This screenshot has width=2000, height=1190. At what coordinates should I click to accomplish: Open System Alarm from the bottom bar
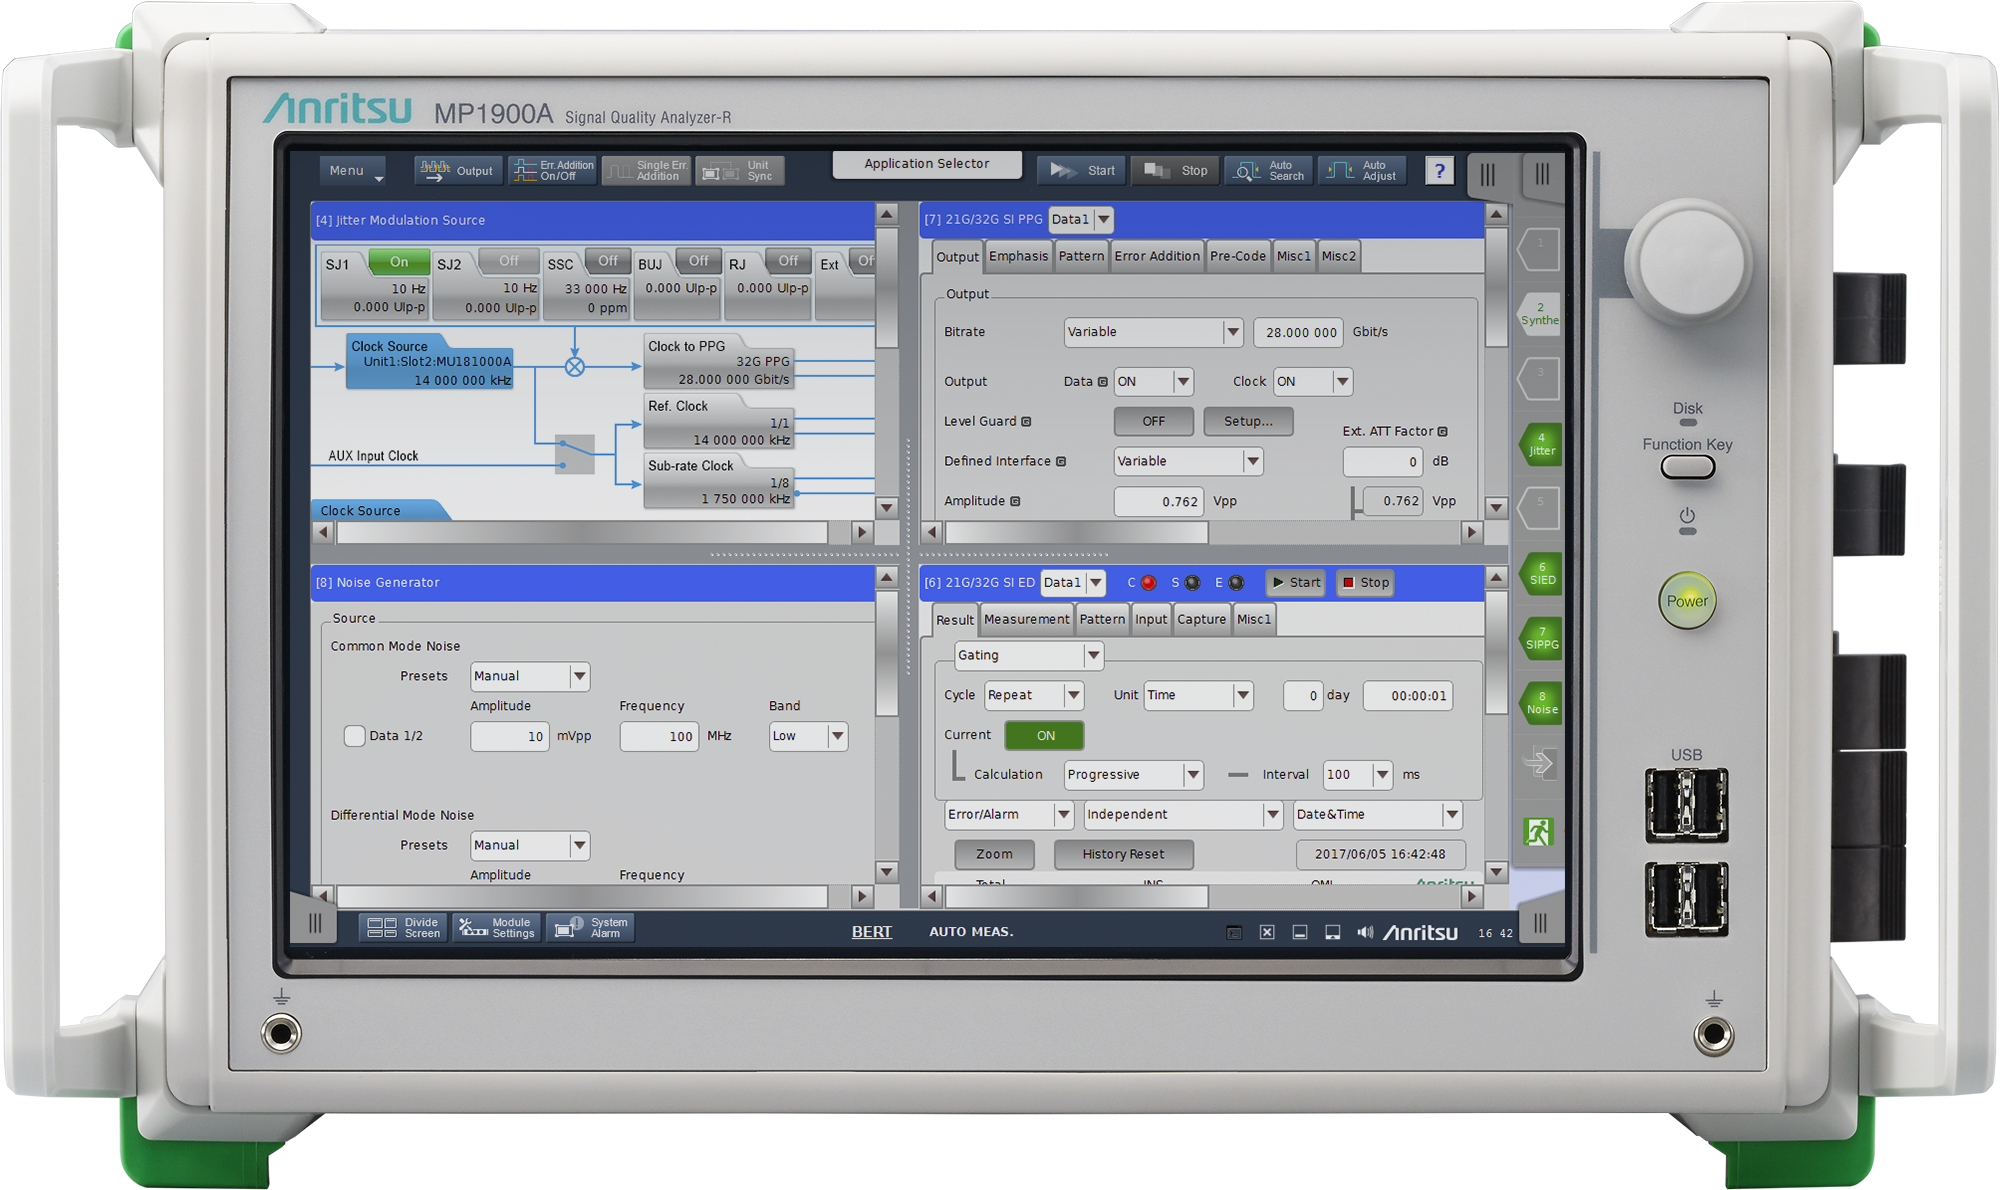coord(590,927)
